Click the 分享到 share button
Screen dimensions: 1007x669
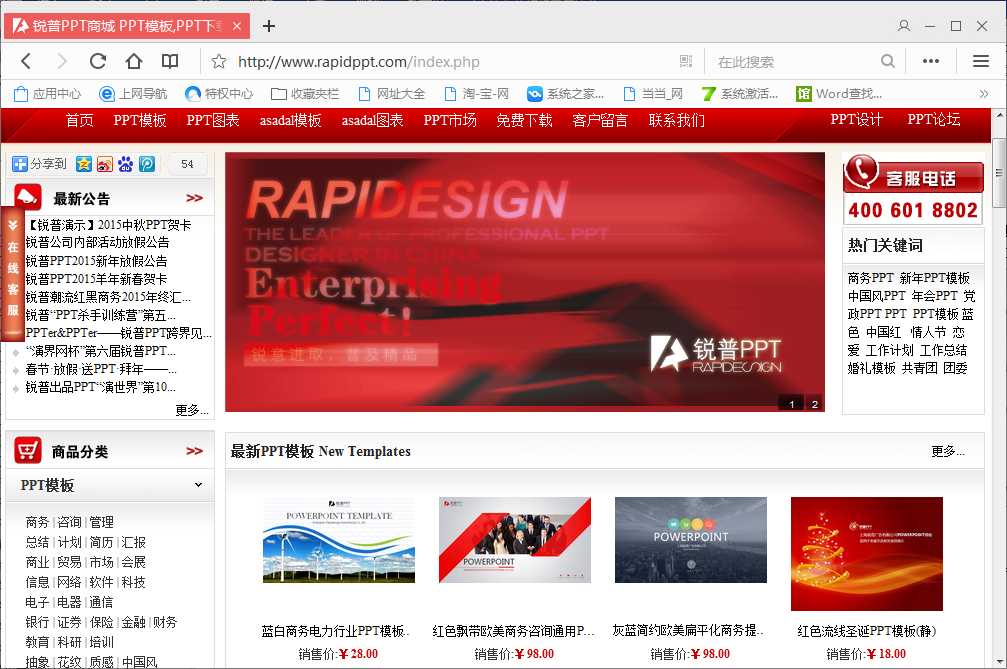click(x=39, y=164)
